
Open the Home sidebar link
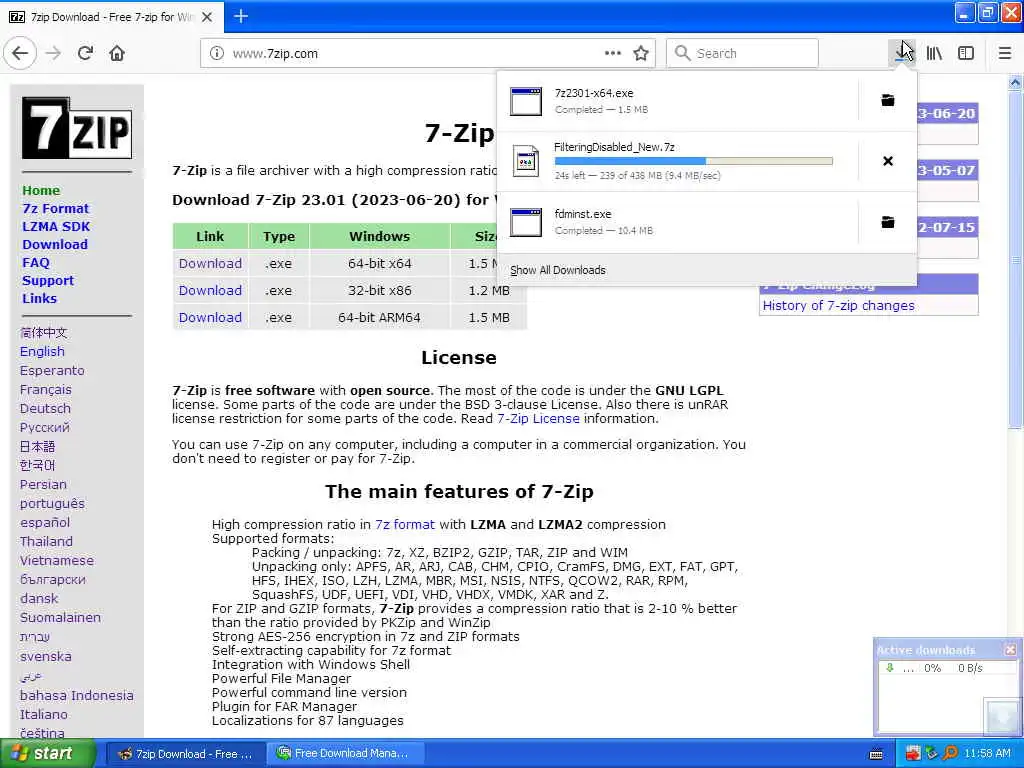pyautogui.click(x=41, y=190)
